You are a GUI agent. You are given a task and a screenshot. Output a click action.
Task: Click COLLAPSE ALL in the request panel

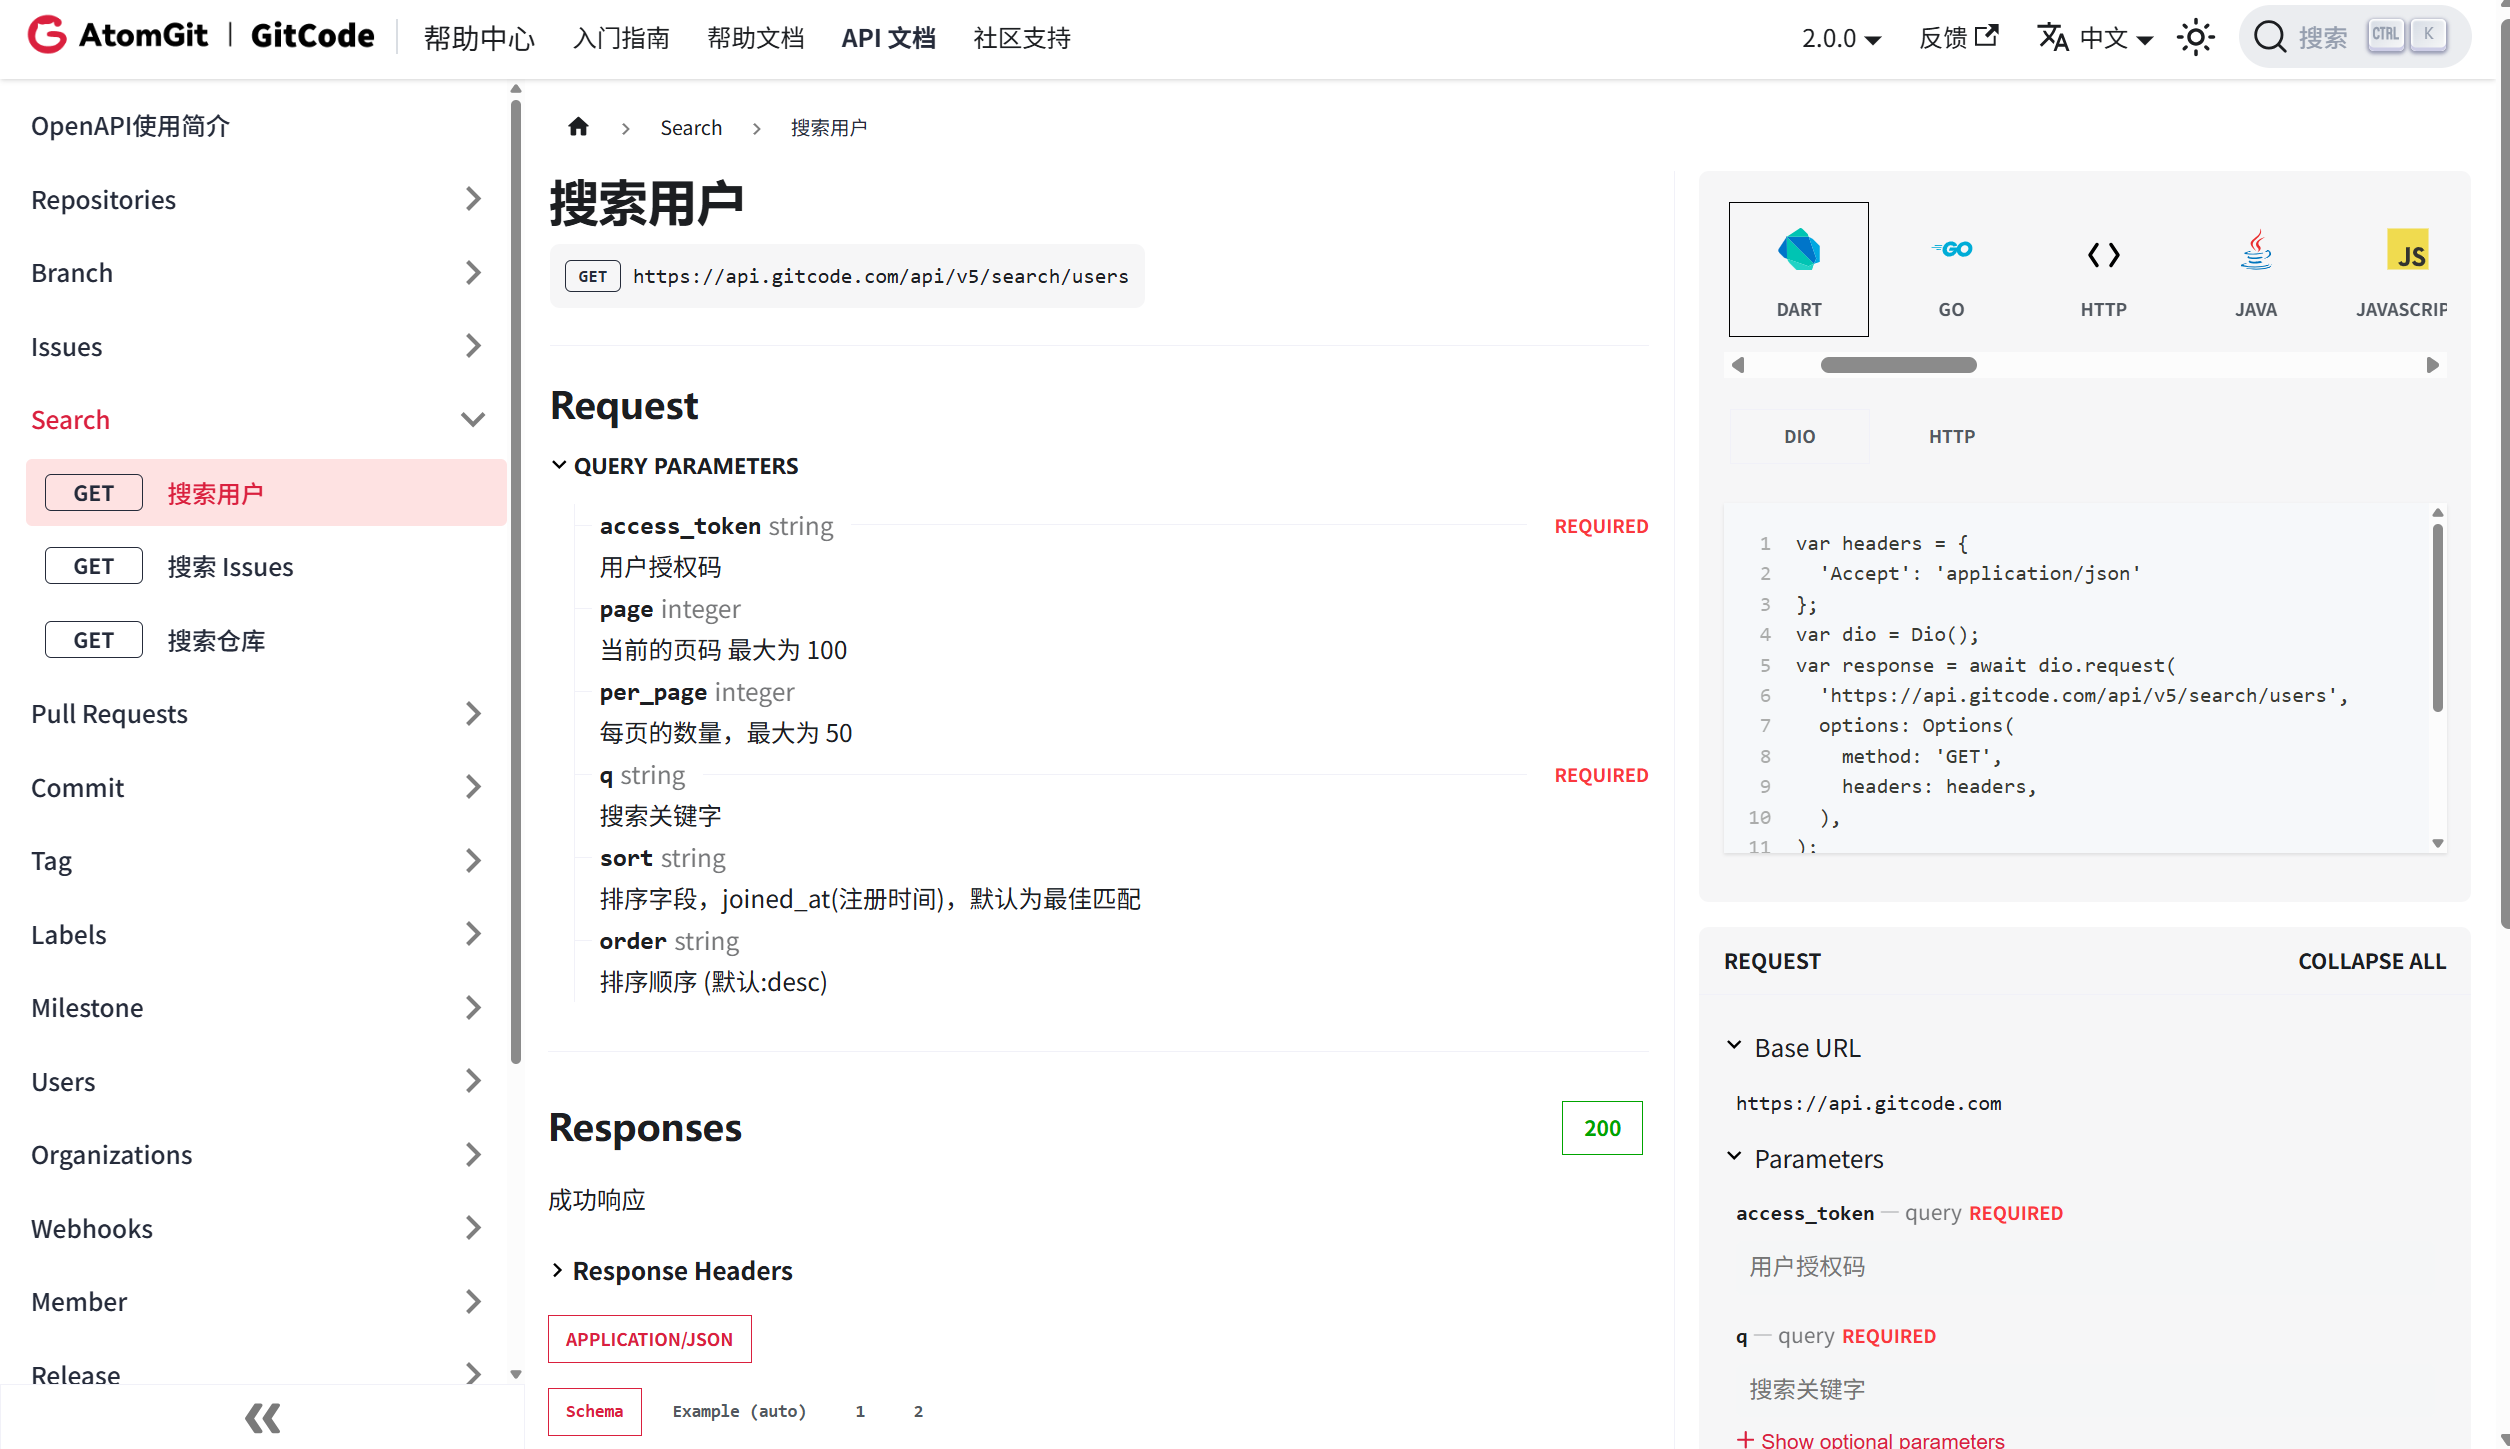[2371, 961]
